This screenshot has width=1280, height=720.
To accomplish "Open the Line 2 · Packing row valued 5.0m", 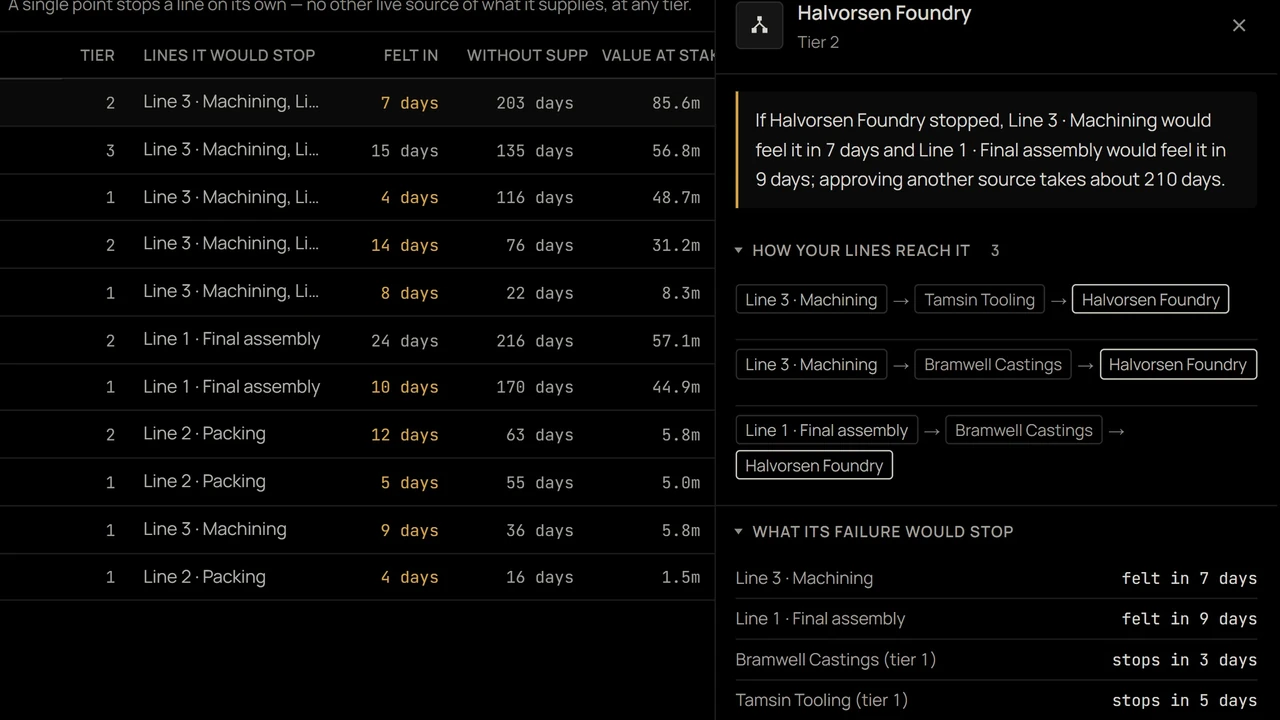I will (x=357, y=482).
